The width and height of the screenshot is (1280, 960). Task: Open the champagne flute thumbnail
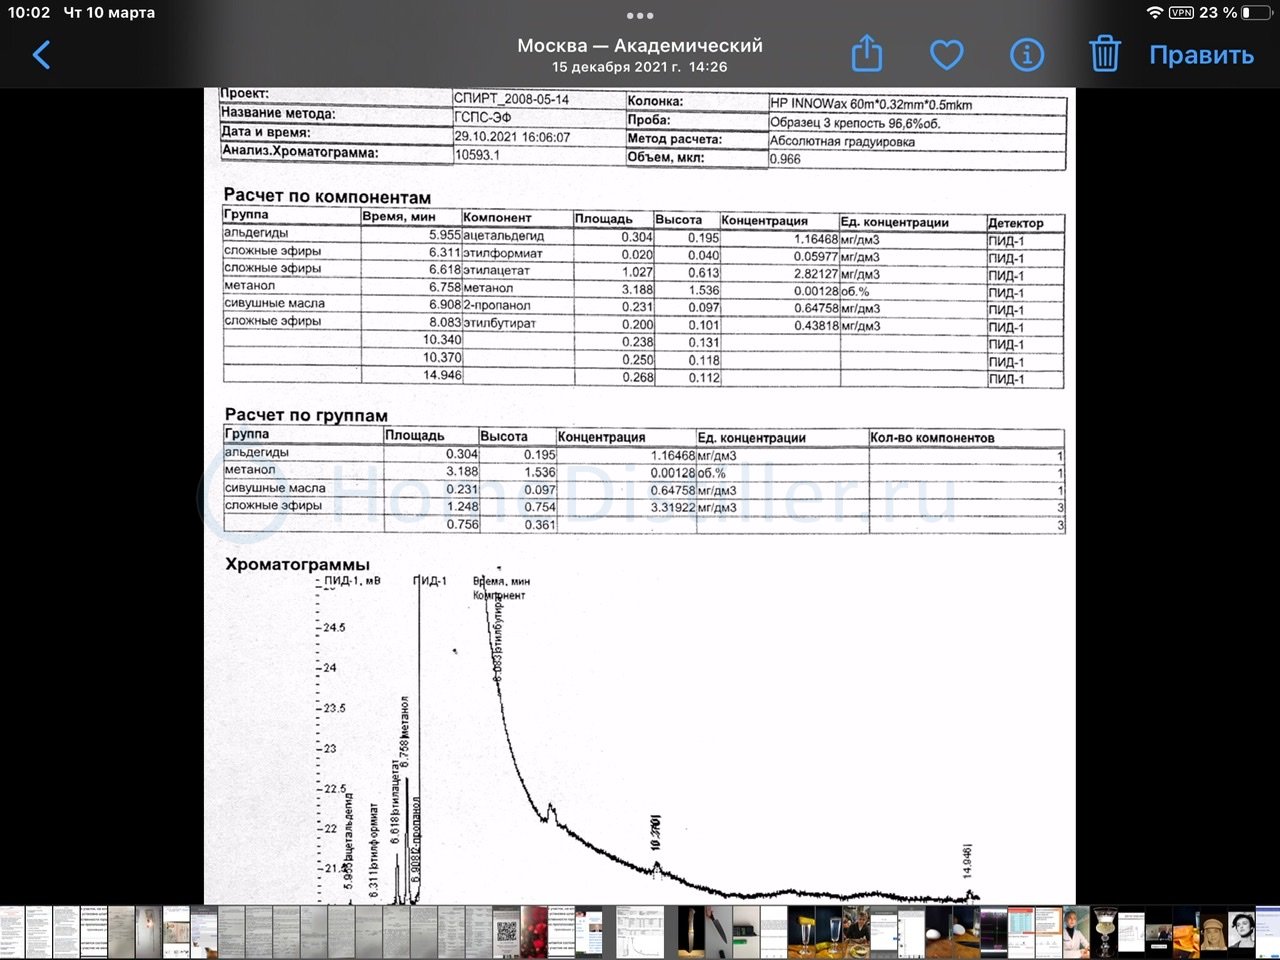[829, 932]
